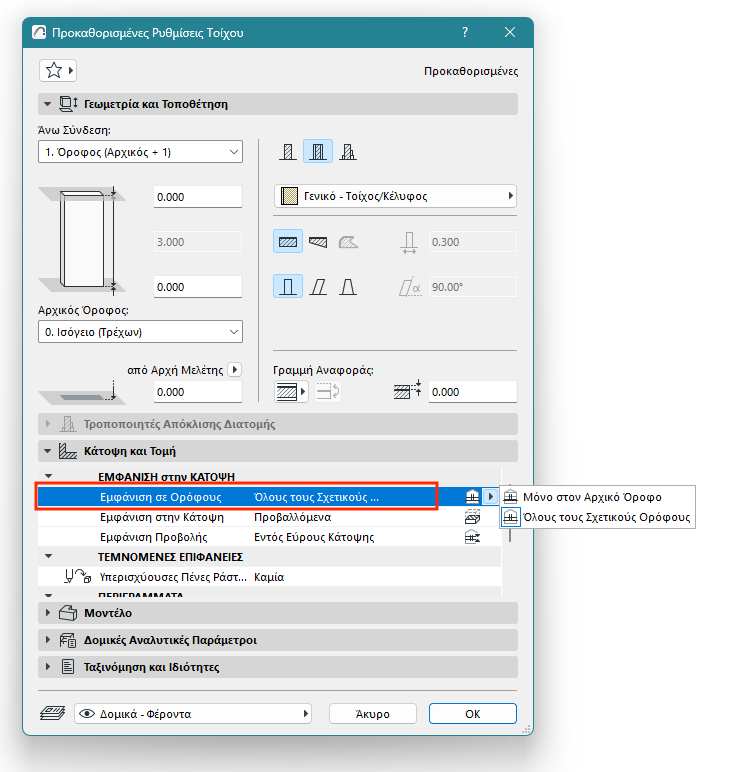Choose the polygon wall geometry icon
The height and width of the screenshot is (772, 747).
348,242
